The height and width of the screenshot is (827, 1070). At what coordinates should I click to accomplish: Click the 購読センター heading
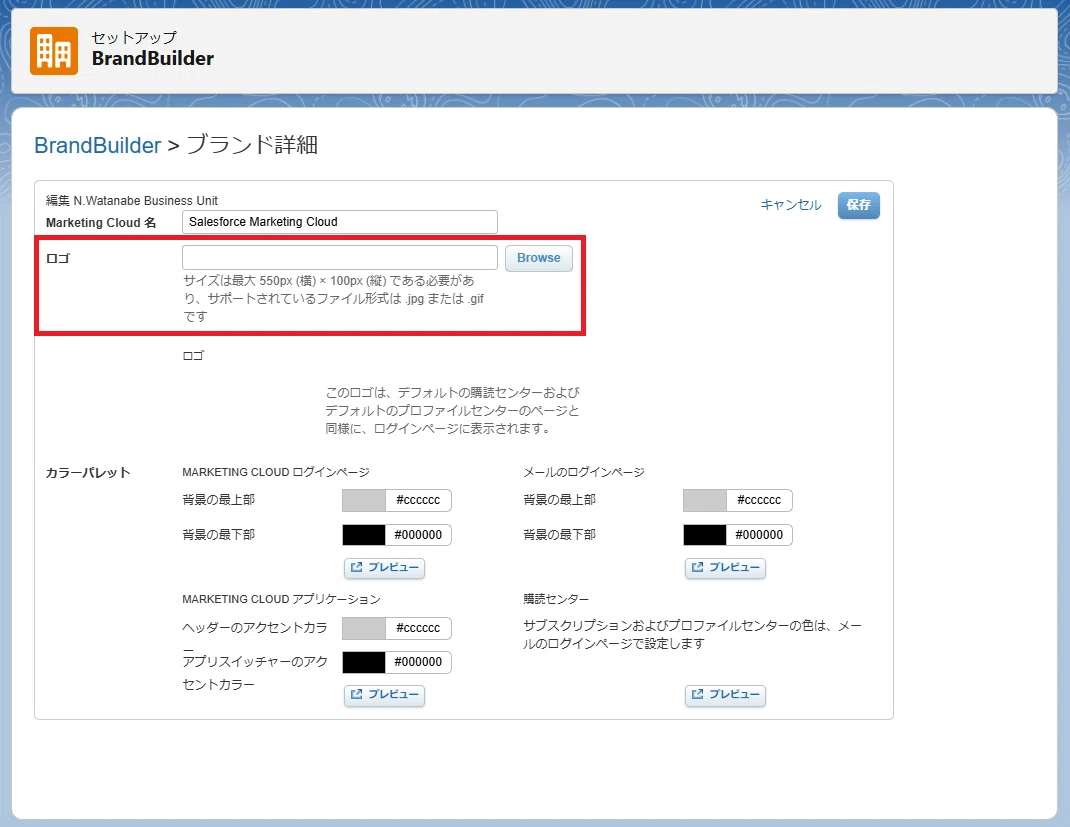[x=556, y=599]
